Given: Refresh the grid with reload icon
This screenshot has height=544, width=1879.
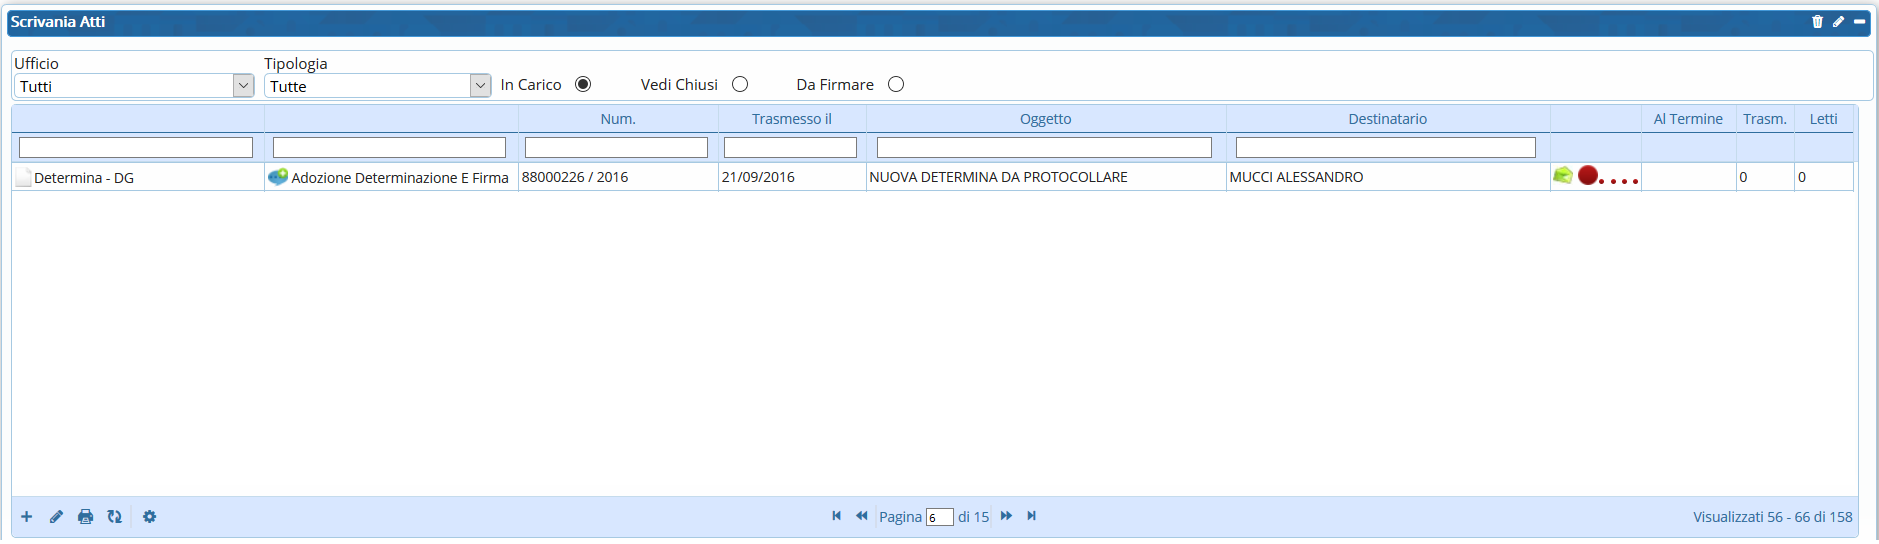Looking at the screenshot, I should tap(115, 517).
